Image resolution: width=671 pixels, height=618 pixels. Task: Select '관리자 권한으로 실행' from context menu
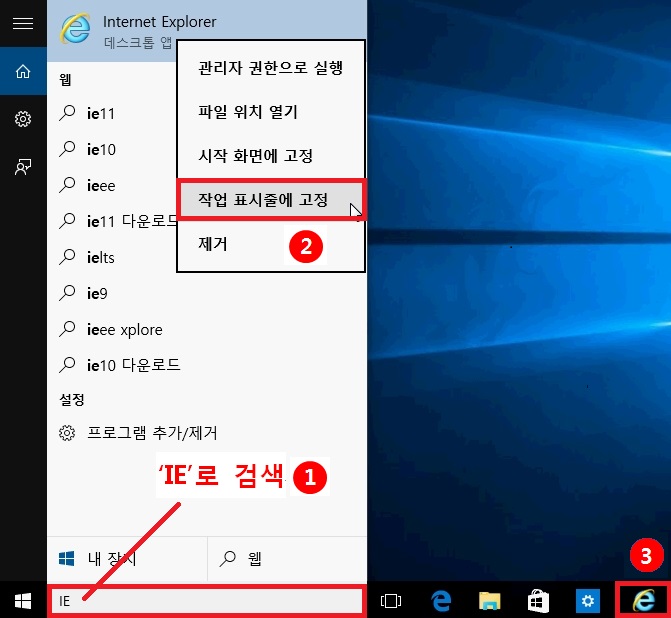pos(270,69)
